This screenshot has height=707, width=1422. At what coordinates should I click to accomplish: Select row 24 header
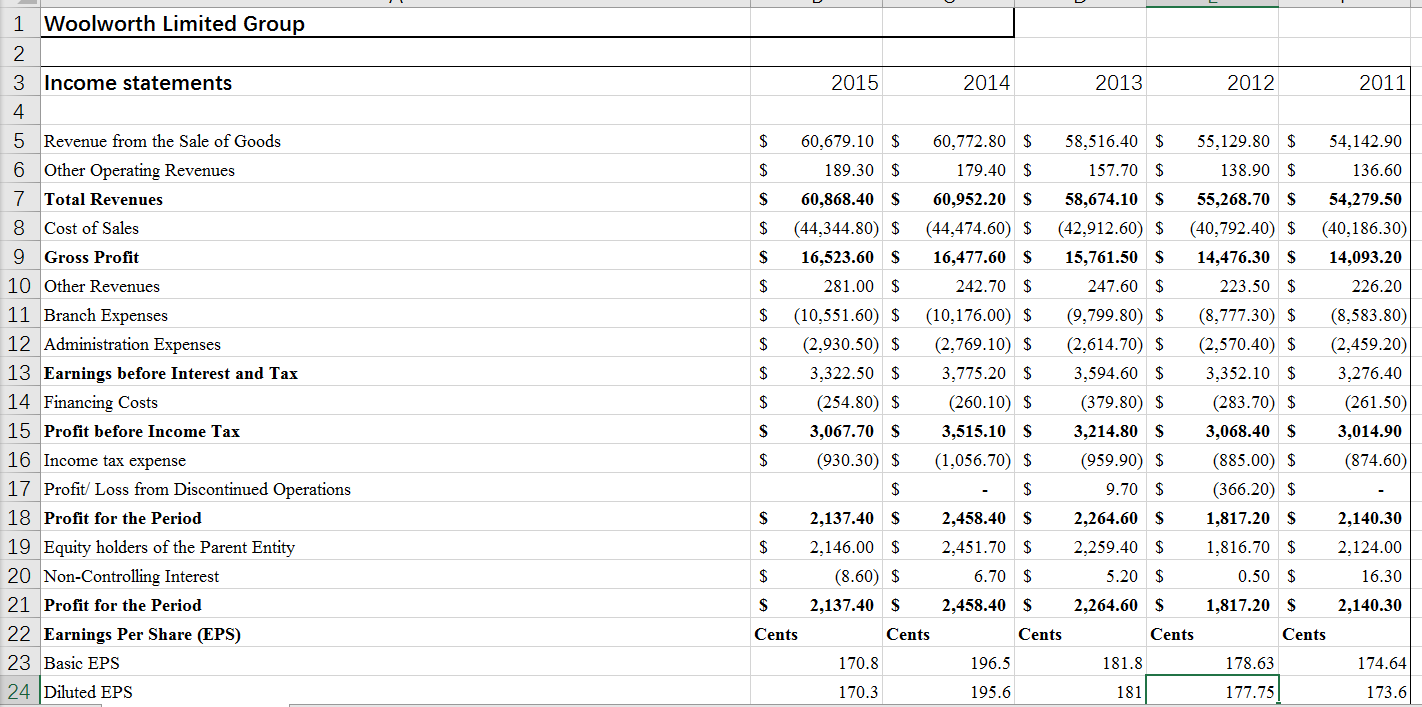[x=18, y=692]
